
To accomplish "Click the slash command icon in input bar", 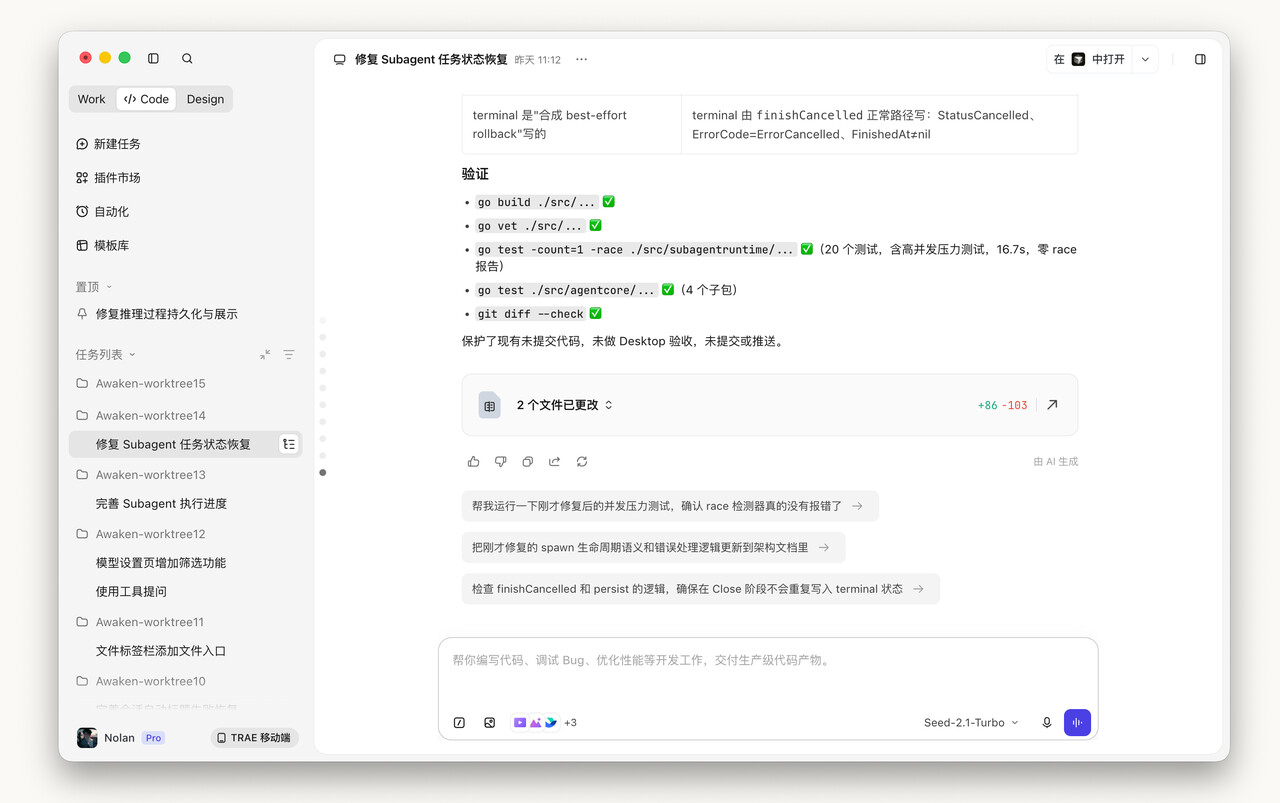I will [x=459, y=722].
